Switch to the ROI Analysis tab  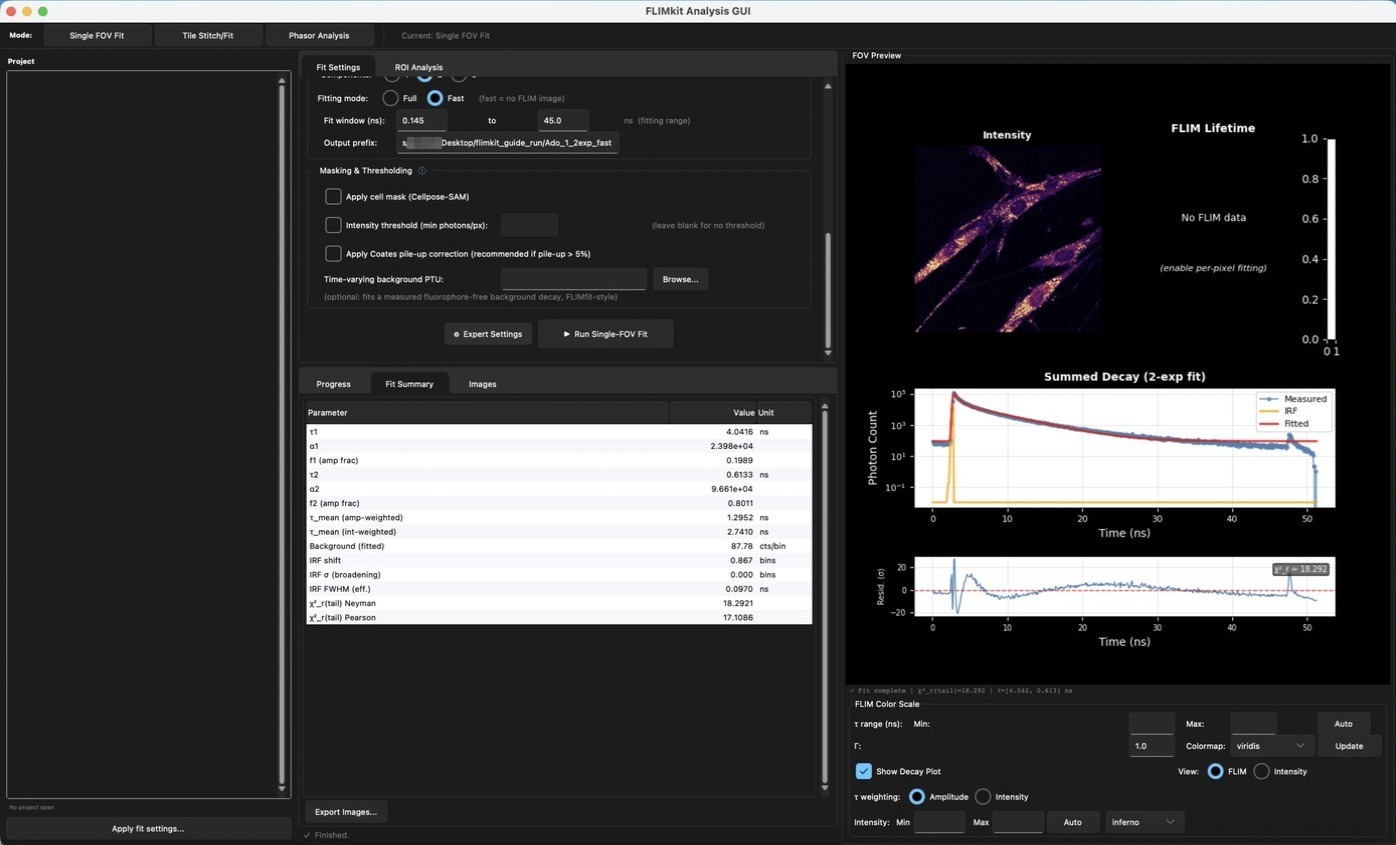coord(418,67)
